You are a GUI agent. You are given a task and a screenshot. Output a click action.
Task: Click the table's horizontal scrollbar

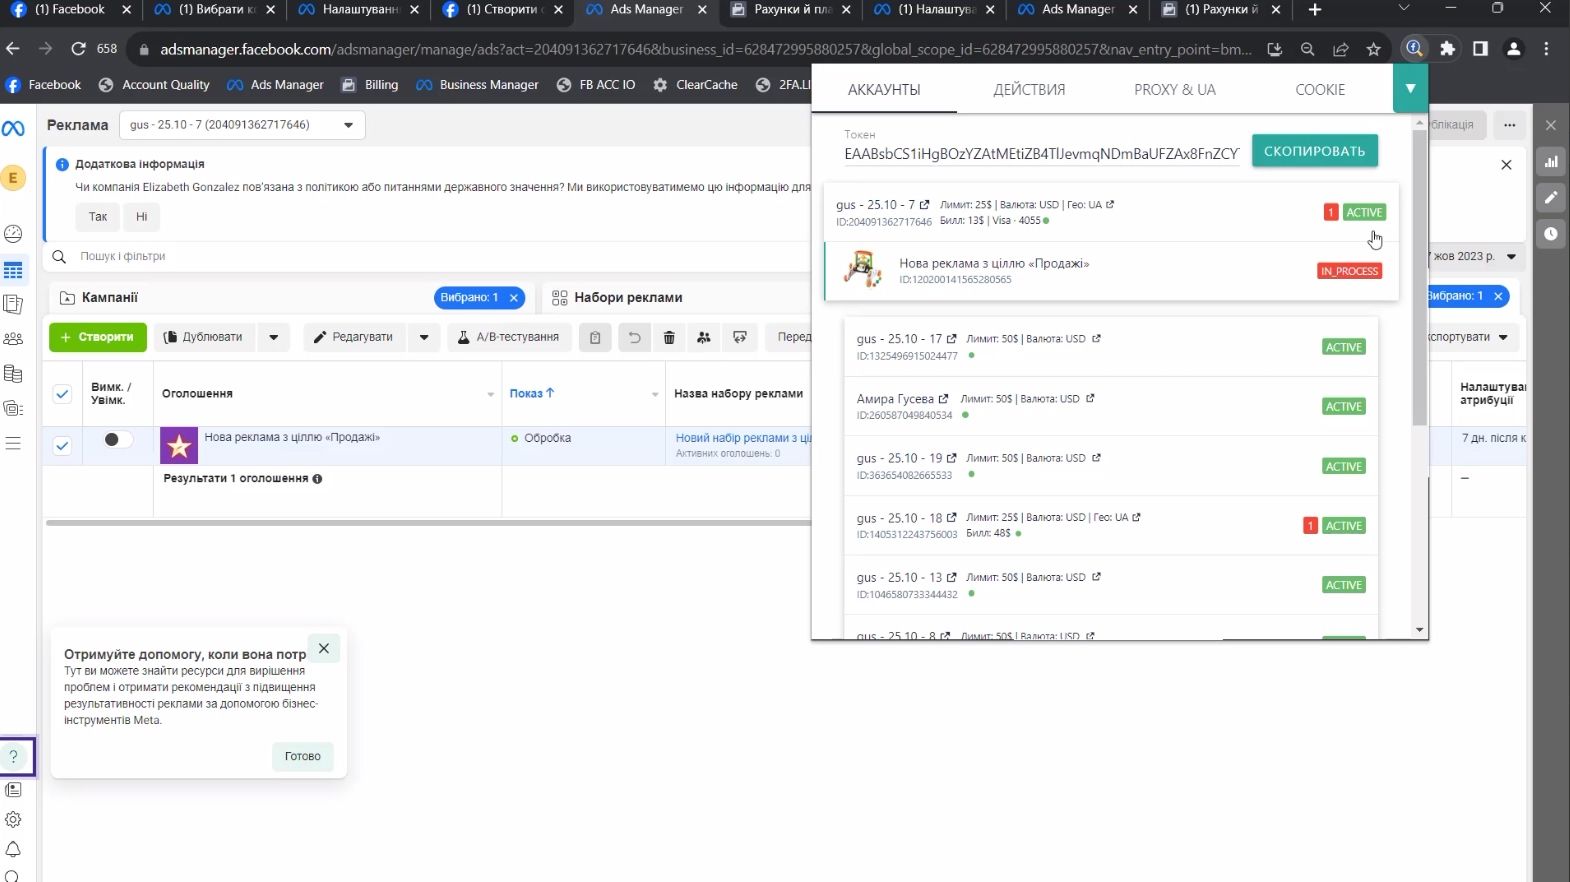[x=428, y=522]
